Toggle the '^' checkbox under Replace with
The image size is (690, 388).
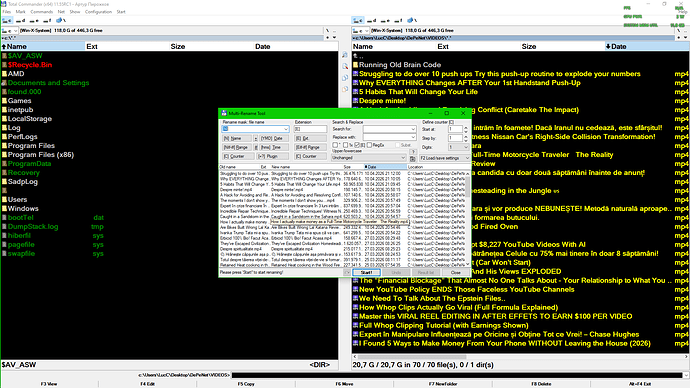(x=335, y=145)
